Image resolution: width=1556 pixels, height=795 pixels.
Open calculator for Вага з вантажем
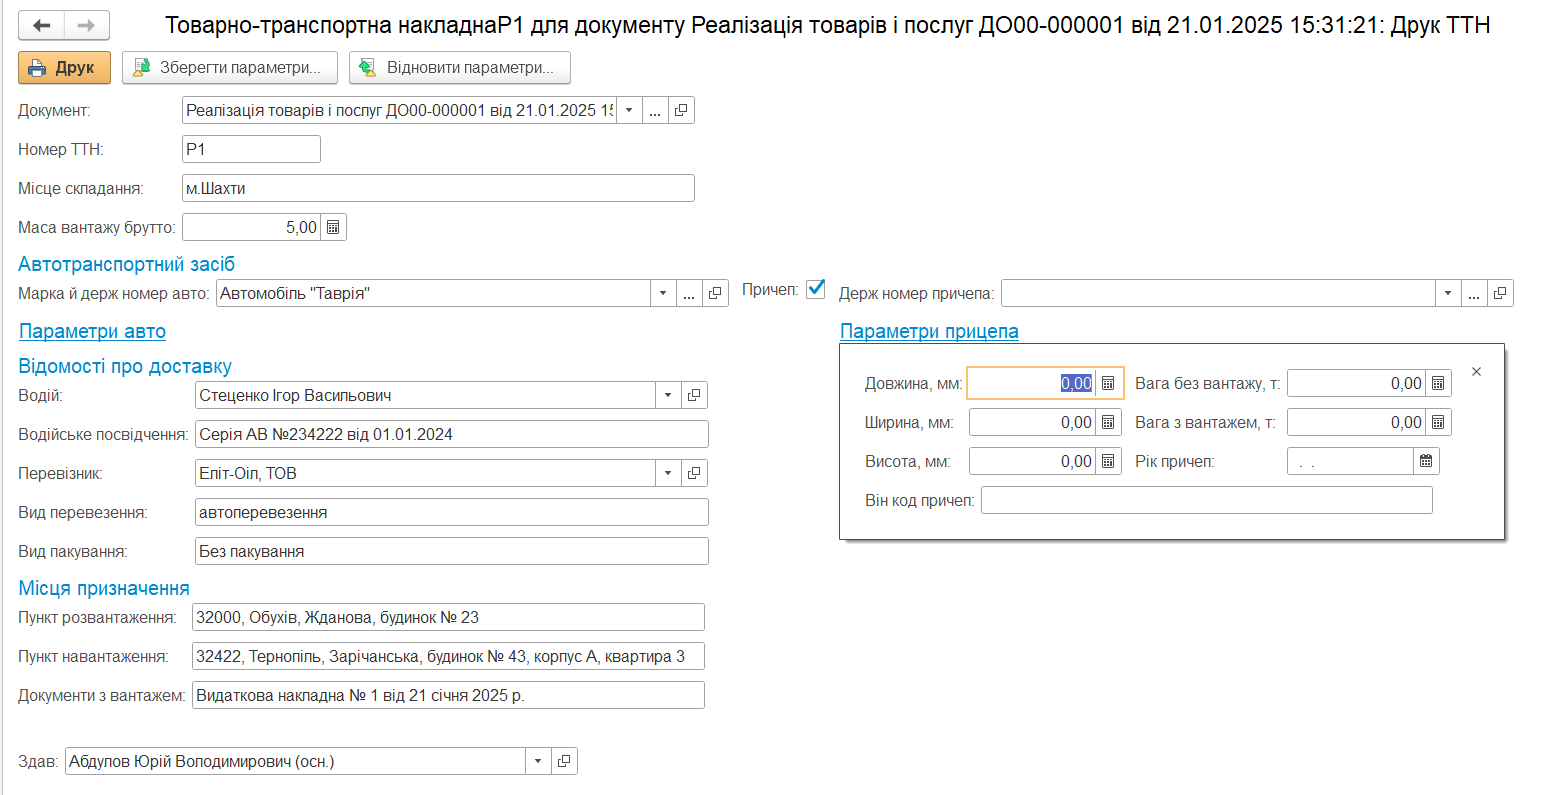(1438, 422)
